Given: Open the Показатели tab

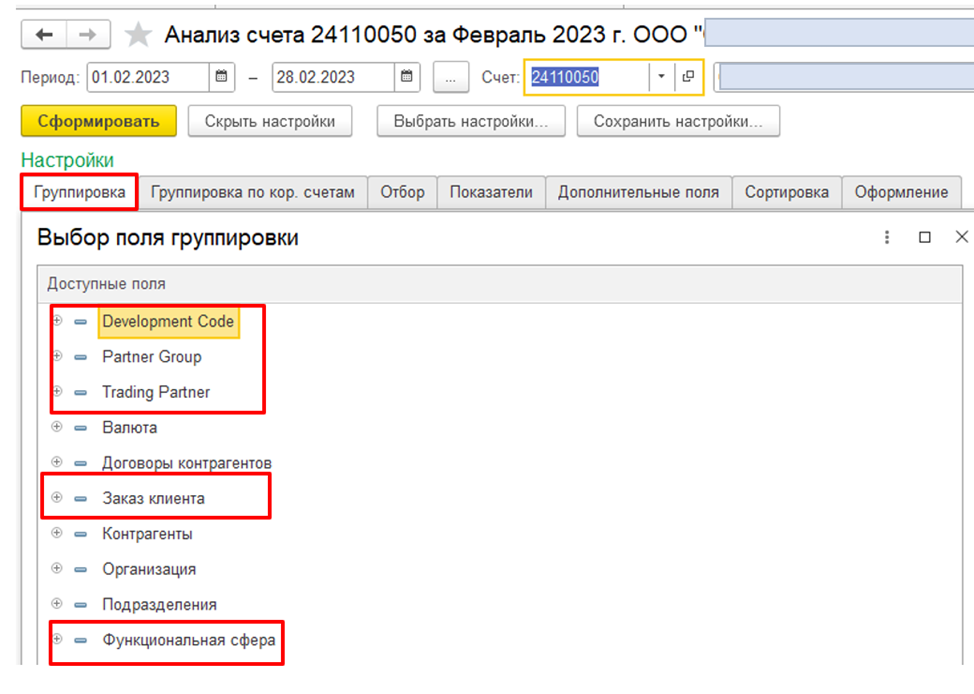Looking at the screenshot, I should (x=491, y=192).
